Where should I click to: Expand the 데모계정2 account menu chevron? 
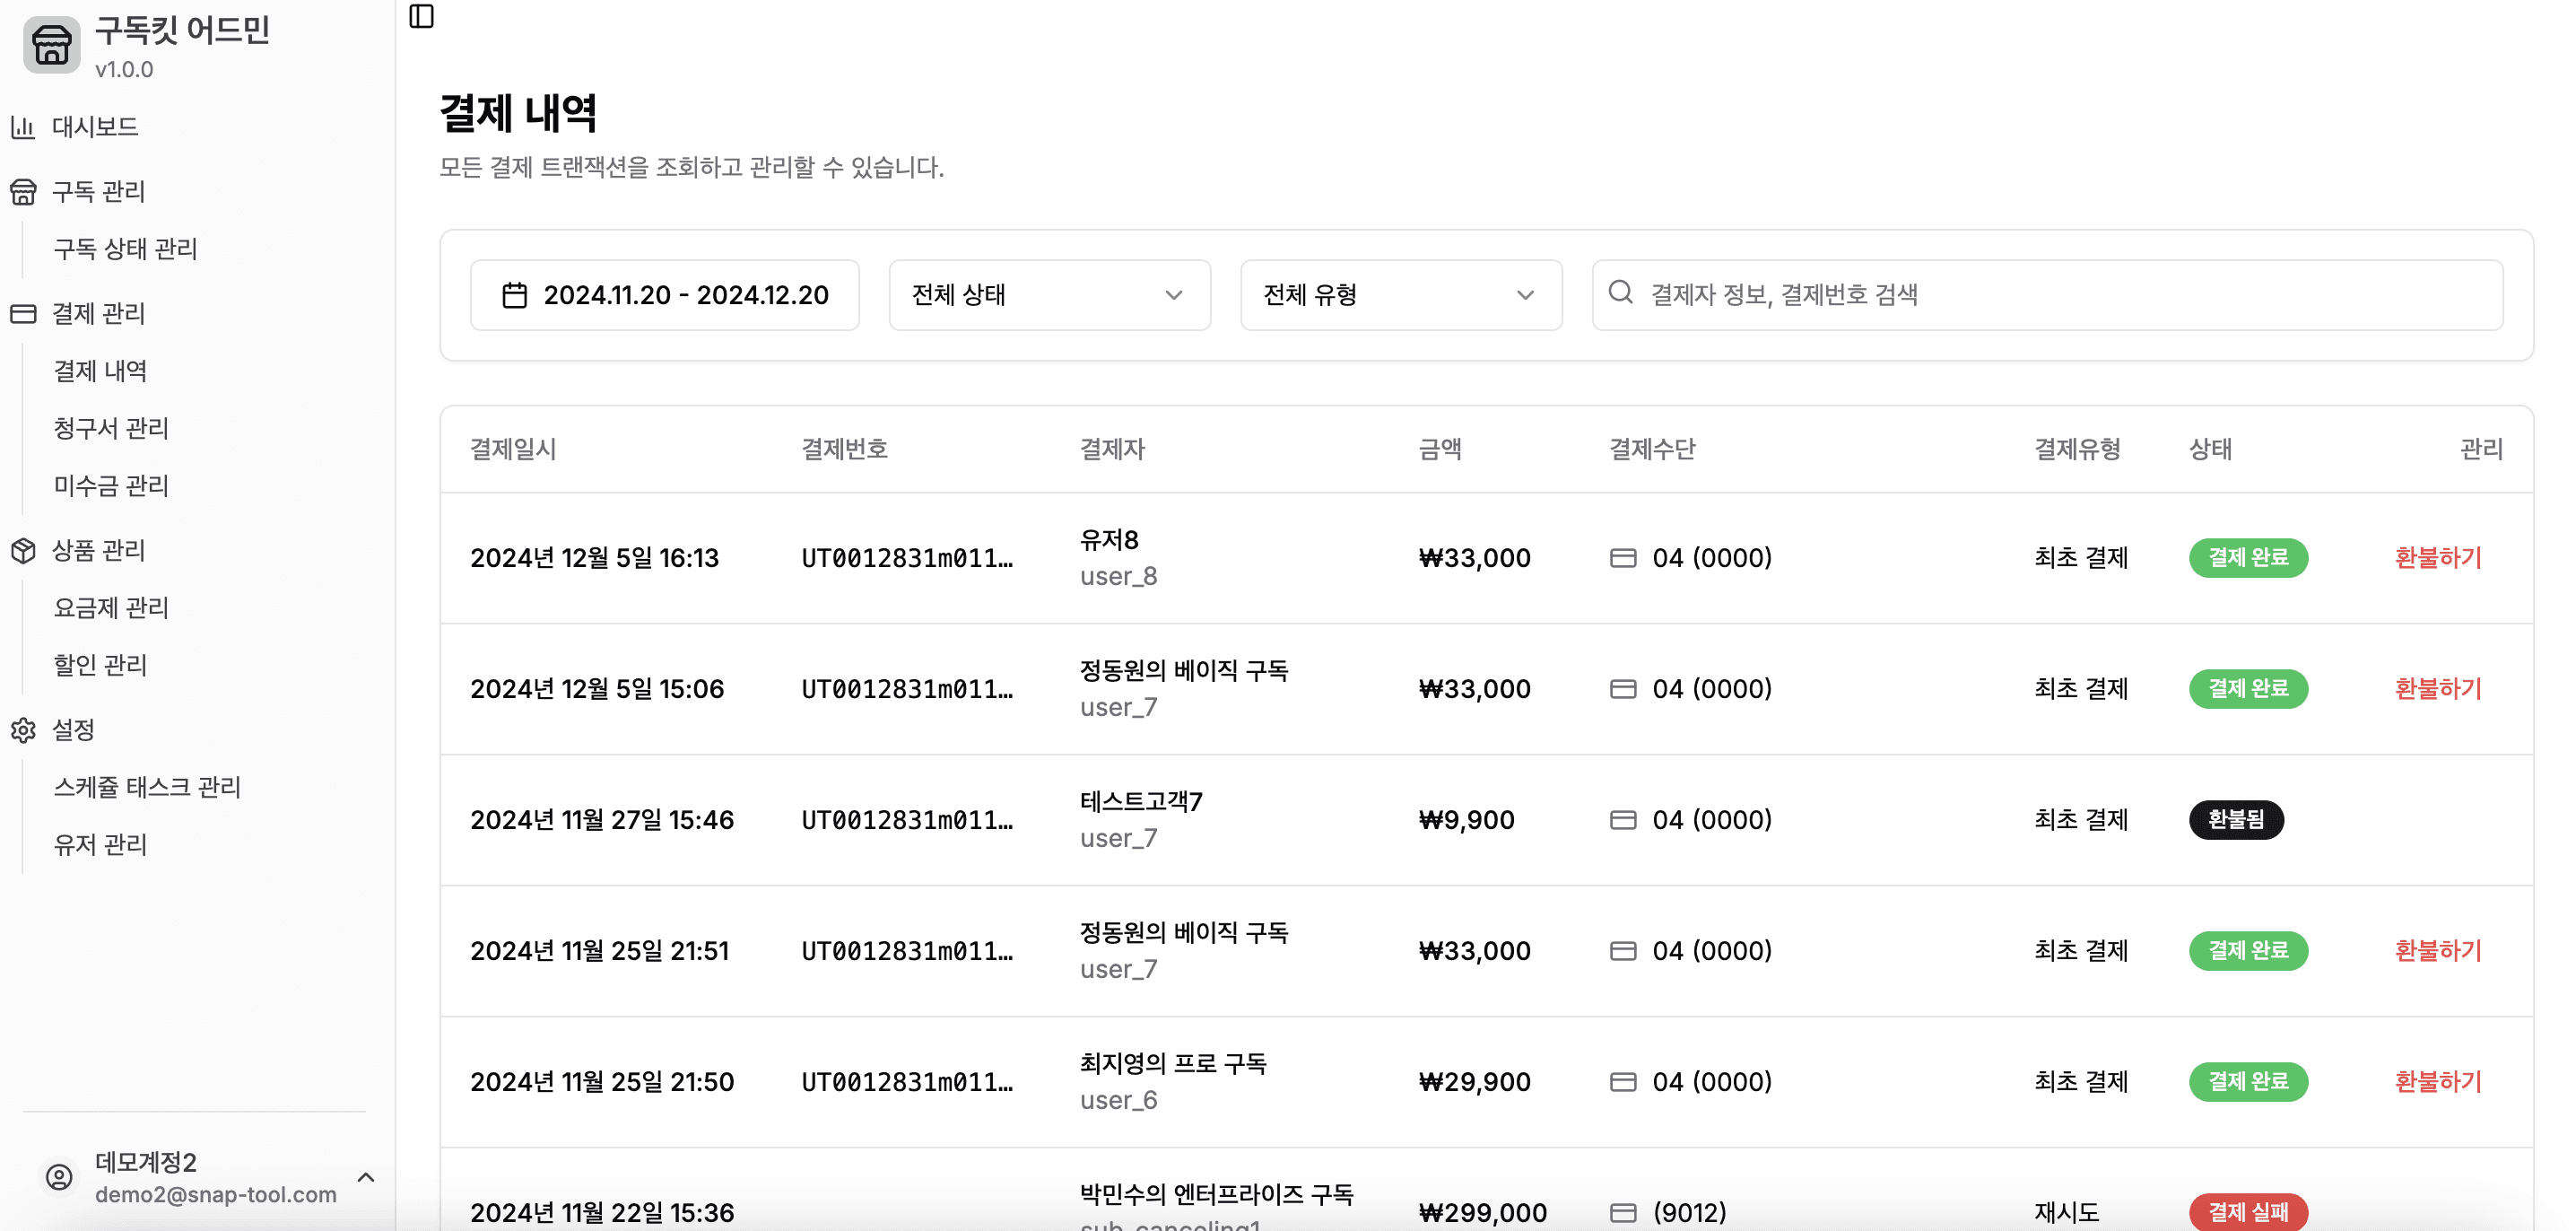pyautogui.click(x=366, y=1177)
